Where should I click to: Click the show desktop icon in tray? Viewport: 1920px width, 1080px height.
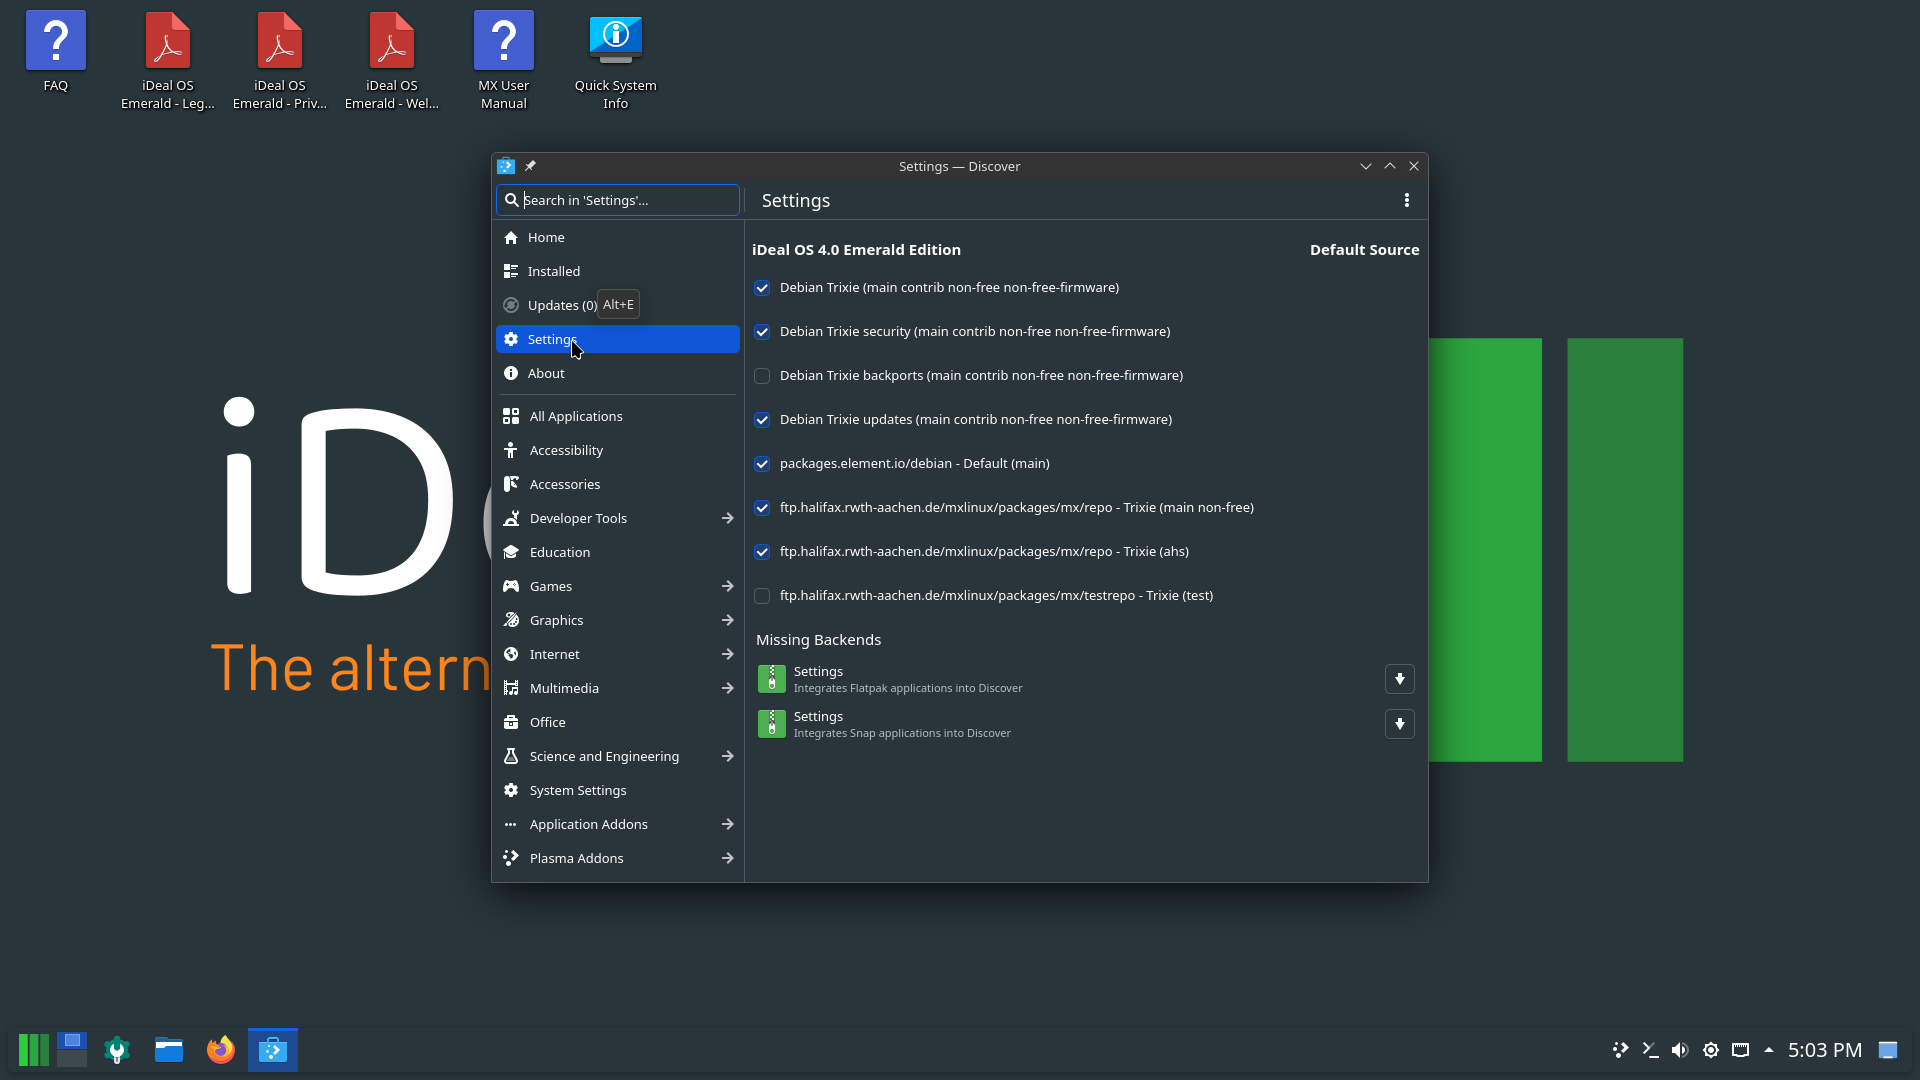tap(1888, 1050)
